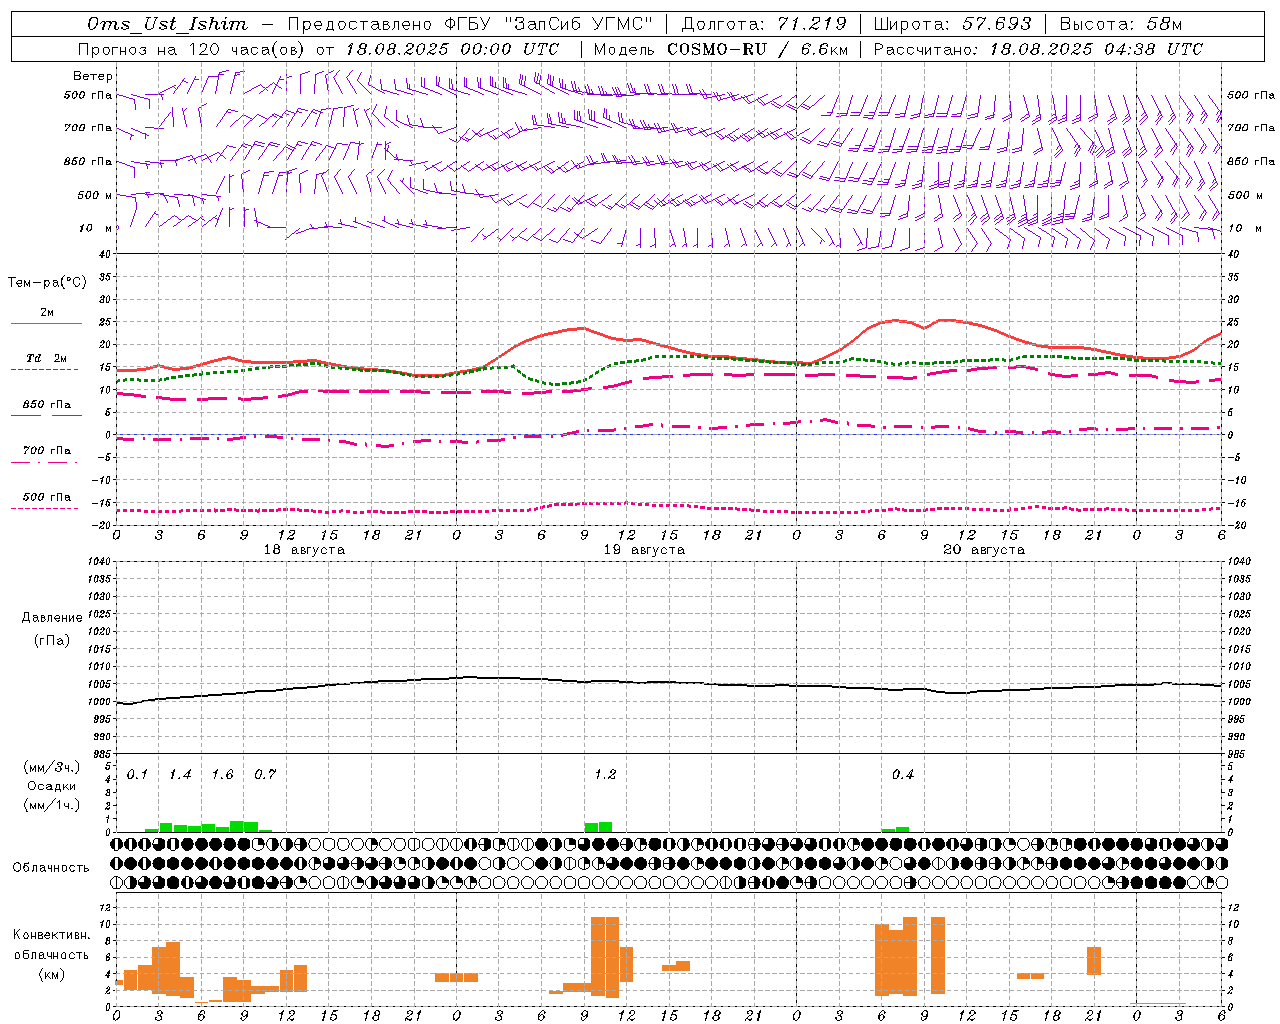
Task: Click the Долгота: 71.219 value
Action: [764, 24]
